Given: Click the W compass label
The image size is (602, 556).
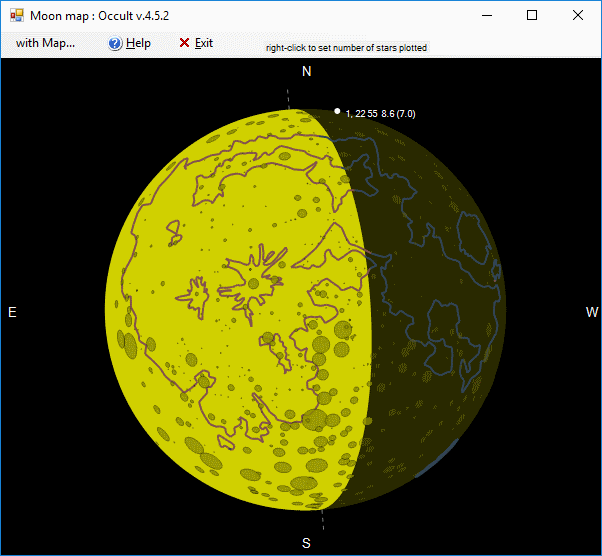Looking at the screenshot, I should [591, 313].
